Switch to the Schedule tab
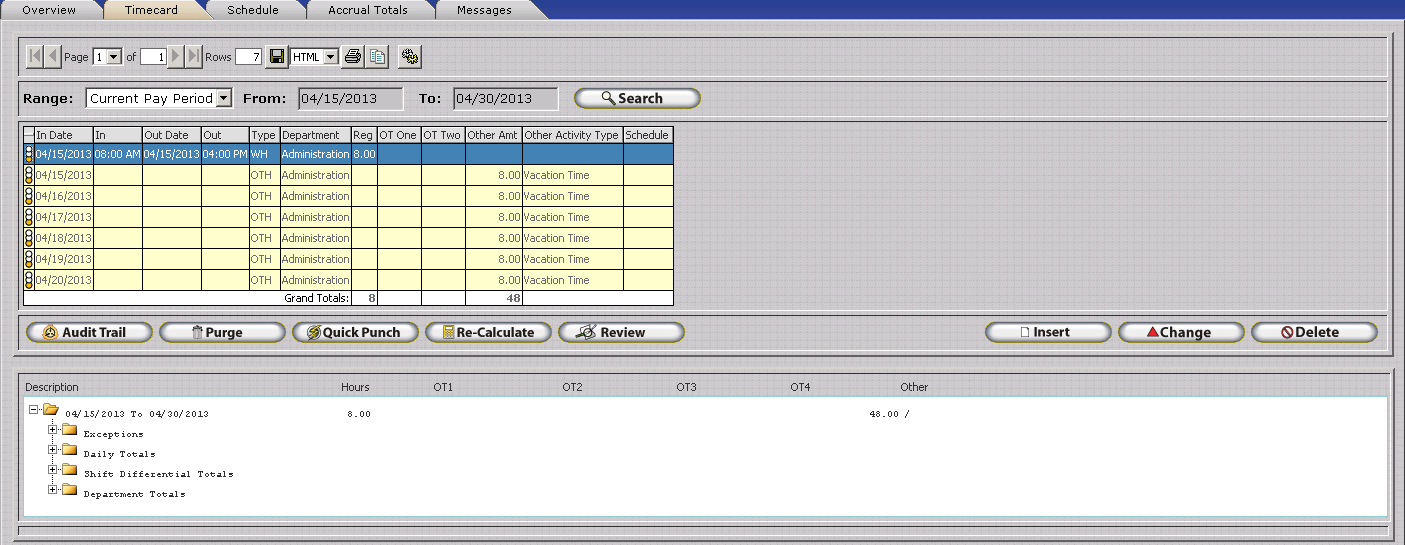 (x=252, y=10)
